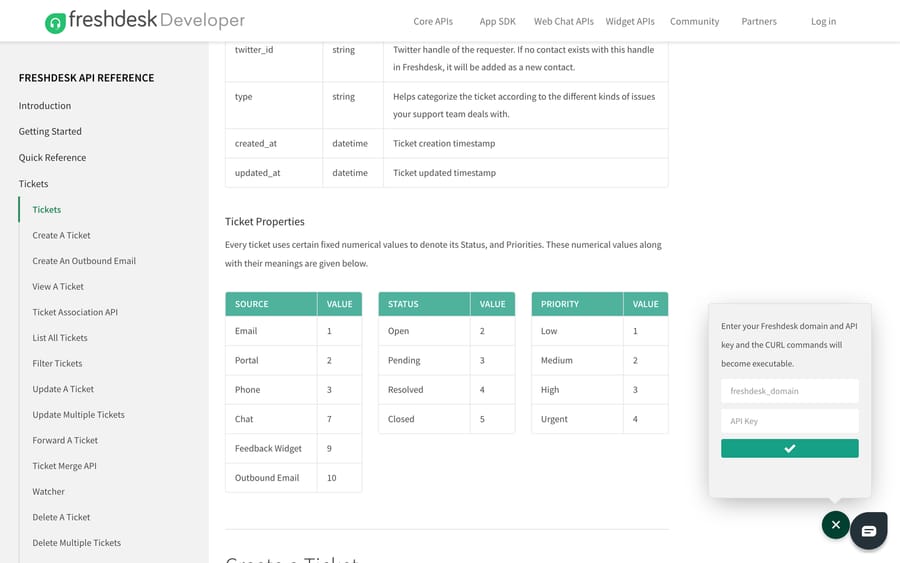
Task: Focus the freshdesk_domain input field
Action: click(x=789, y=391)
